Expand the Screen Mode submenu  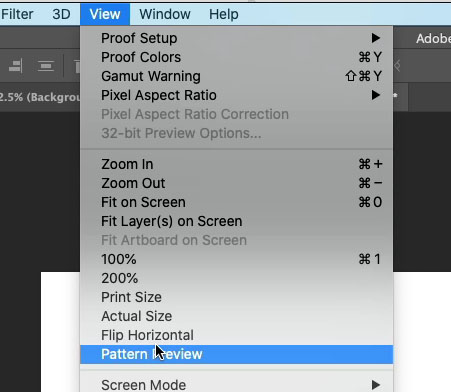point(237,385)
